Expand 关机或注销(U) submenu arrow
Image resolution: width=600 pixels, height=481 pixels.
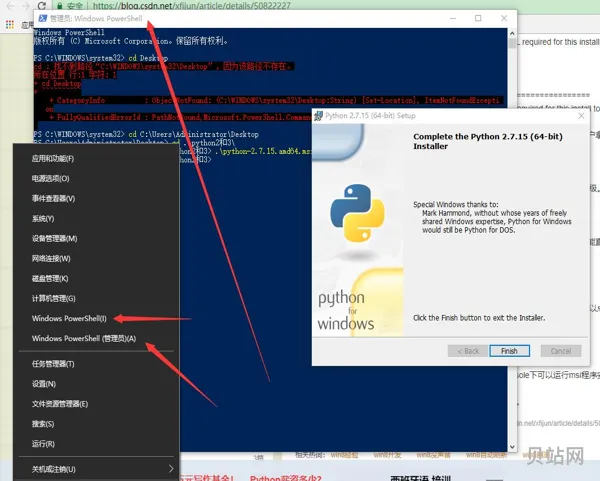coord(171,469)
